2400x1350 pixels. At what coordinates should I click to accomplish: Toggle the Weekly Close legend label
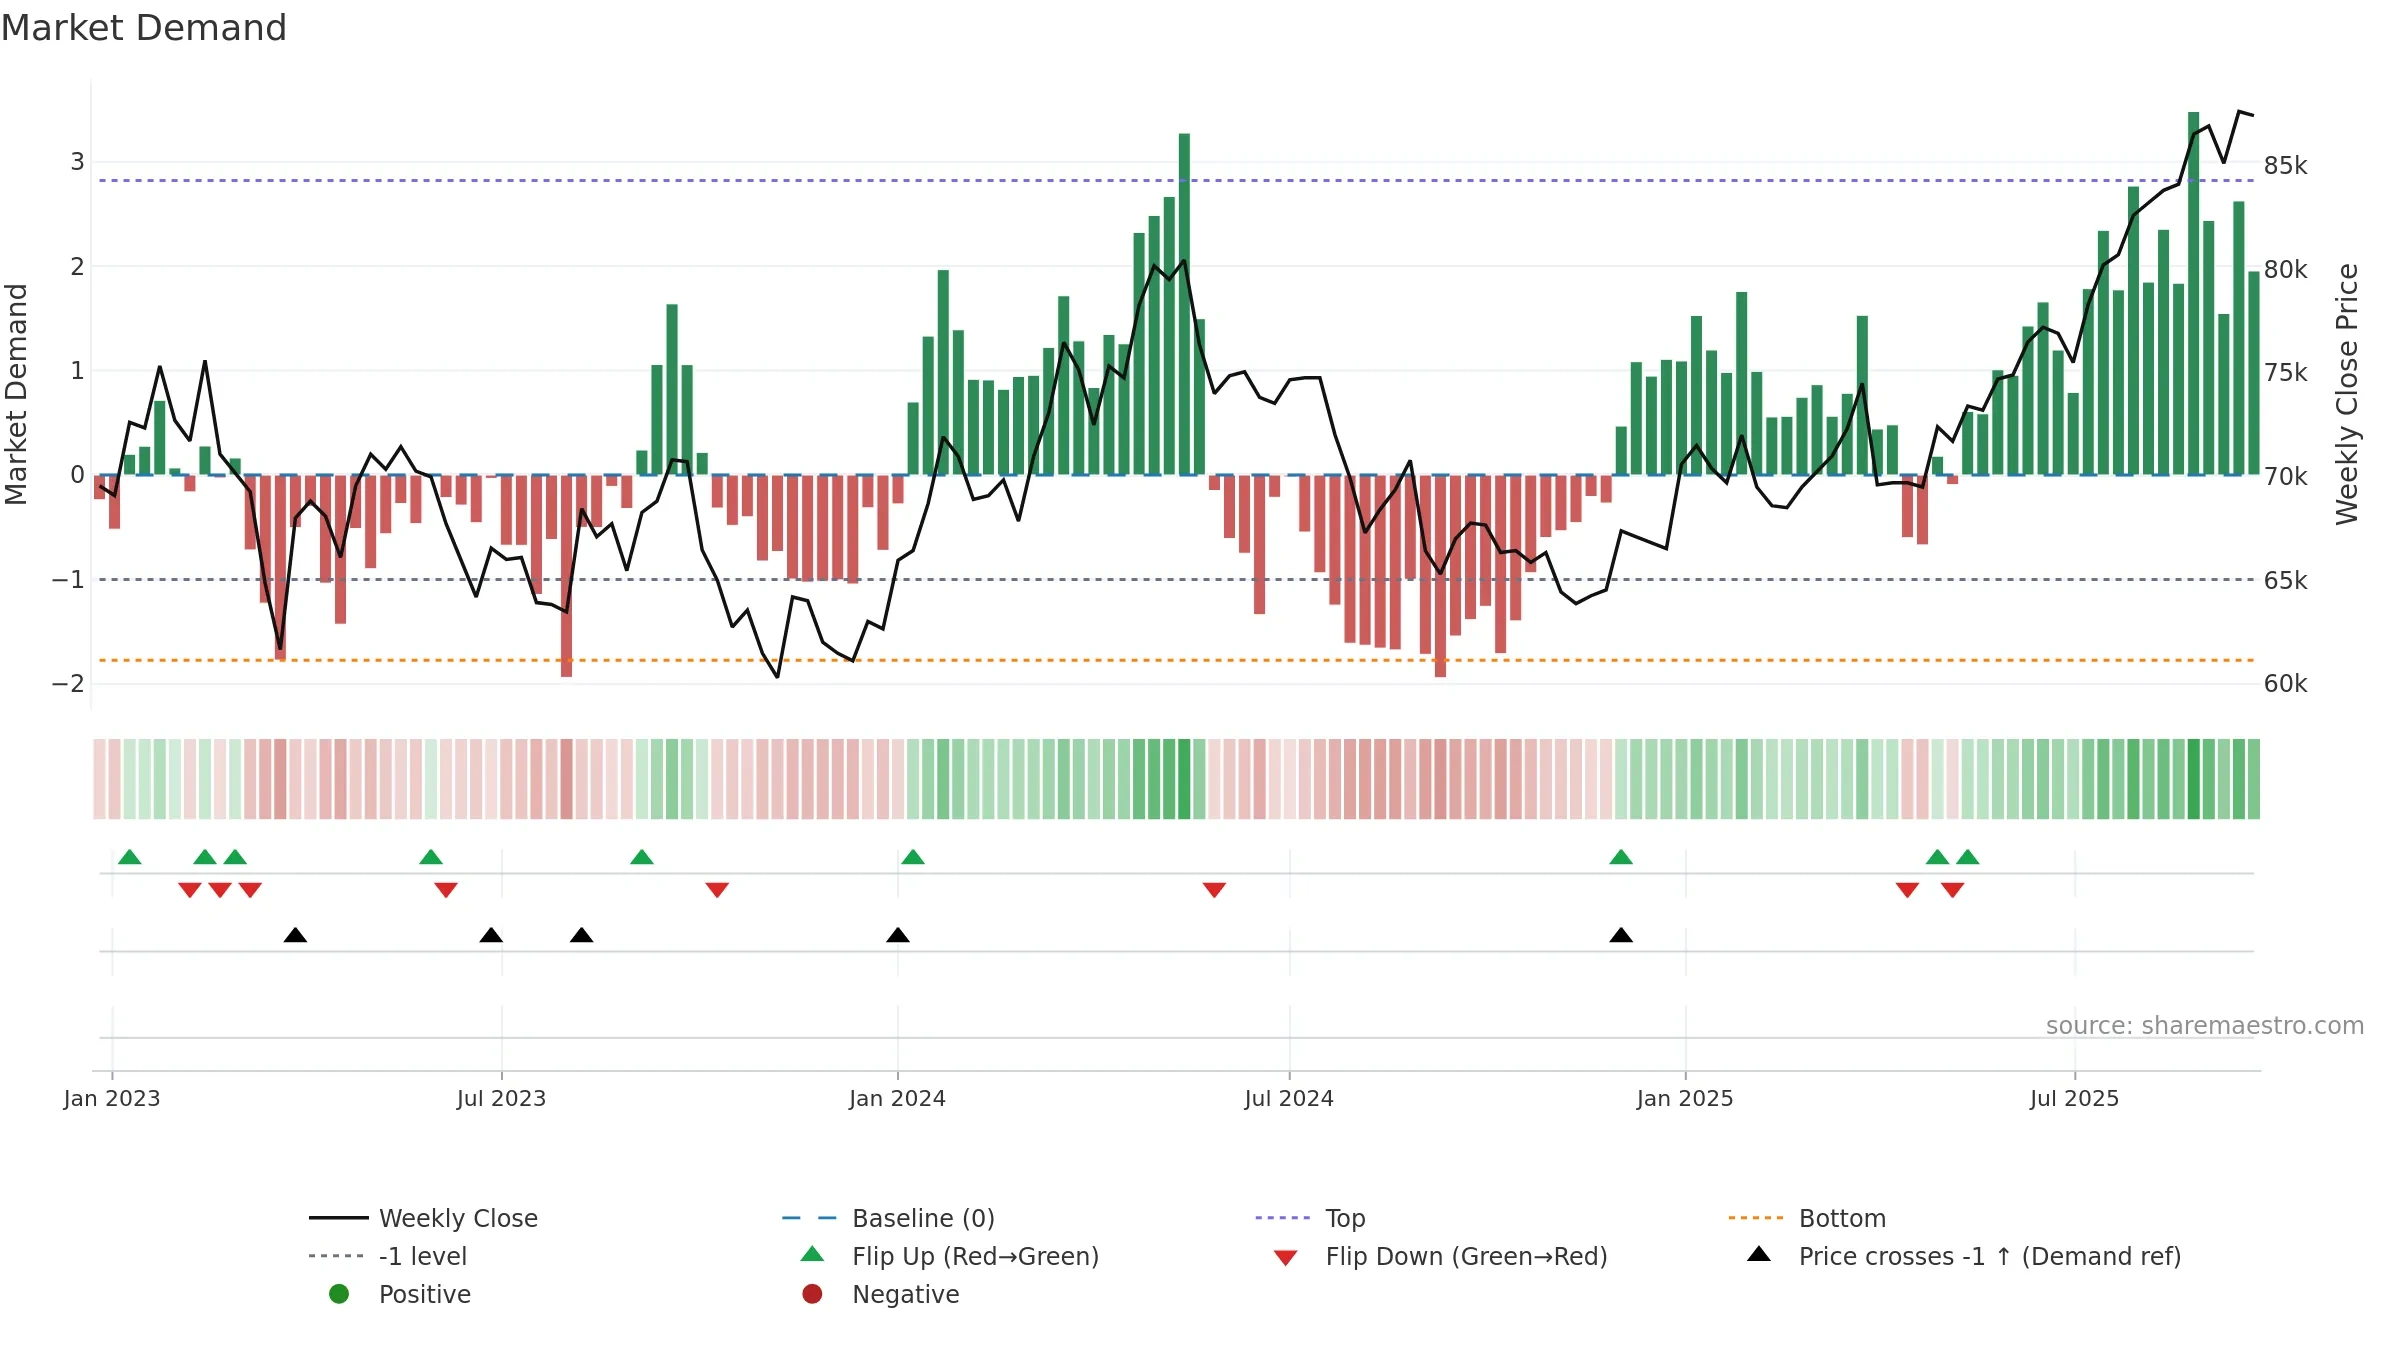tap(458, 1218)
